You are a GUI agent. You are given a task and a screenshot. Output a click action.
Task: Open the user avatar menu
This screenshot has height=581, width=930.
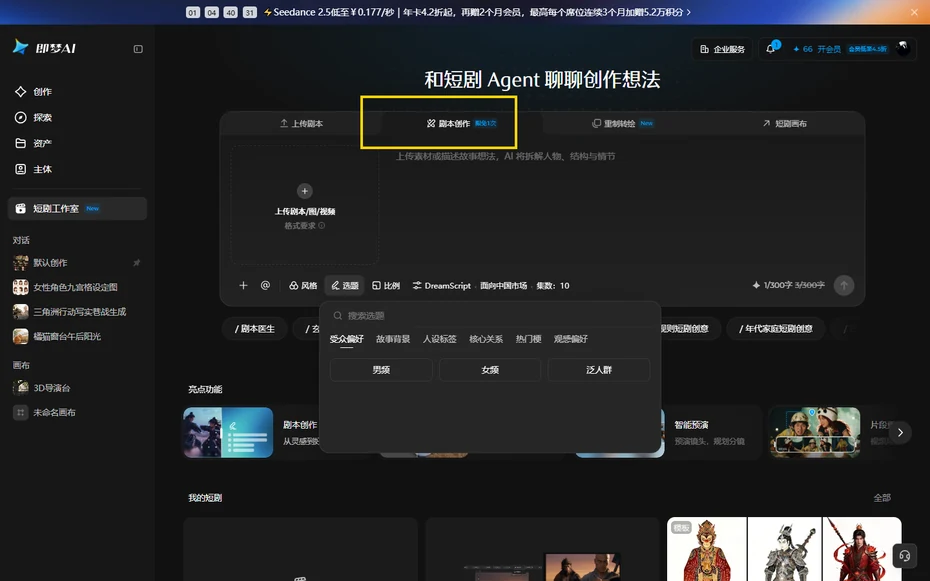(903, 49)
